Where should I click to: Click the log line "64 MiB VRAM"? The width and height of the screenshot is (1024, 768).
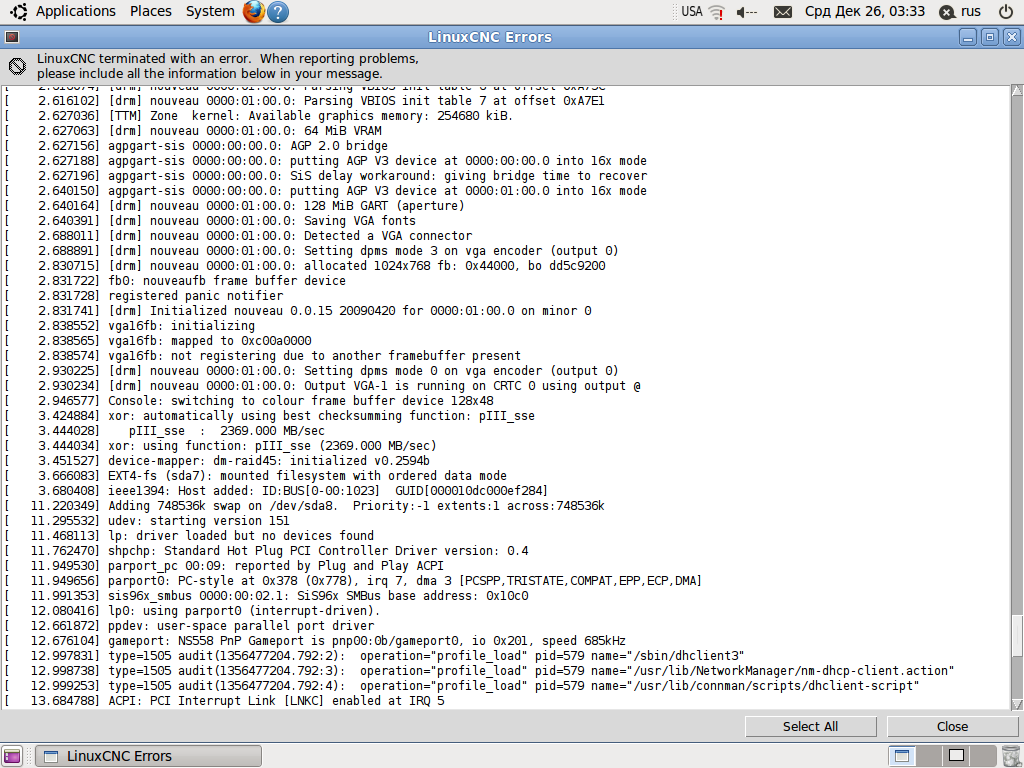[193, 131]
